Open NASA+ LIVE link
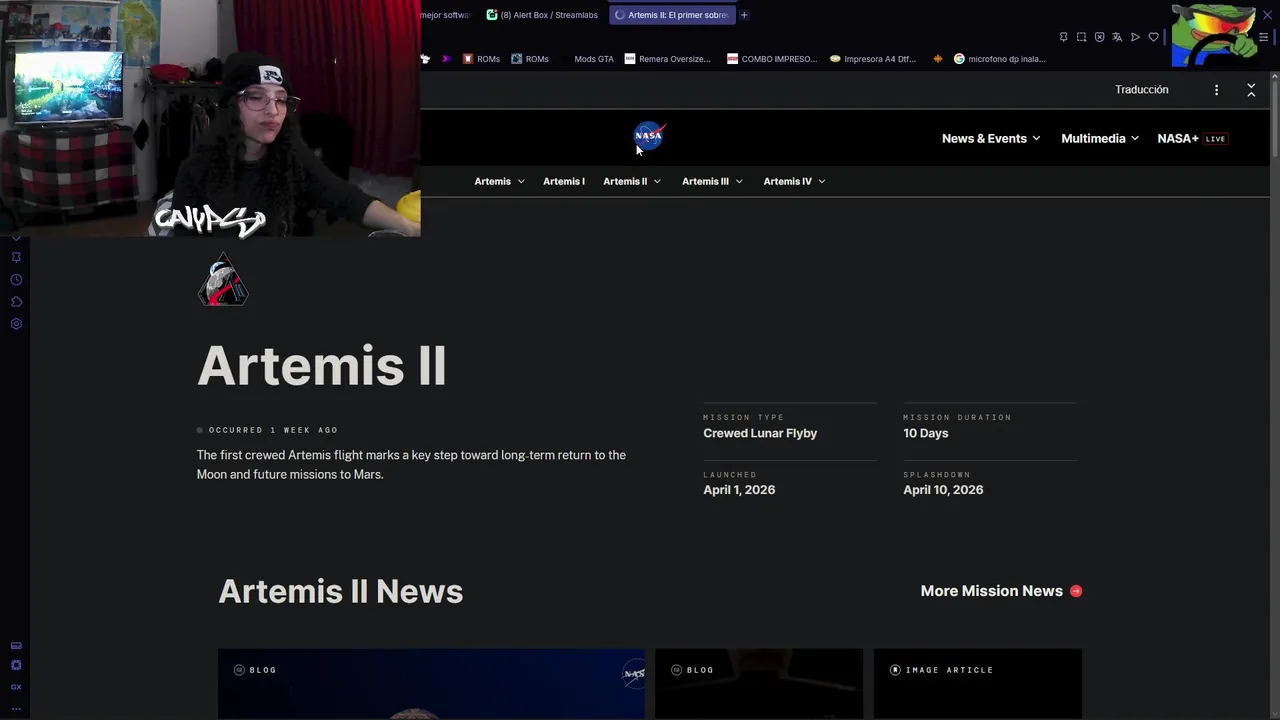The width and height of the screenshot is (1280, 720). 1192,139
